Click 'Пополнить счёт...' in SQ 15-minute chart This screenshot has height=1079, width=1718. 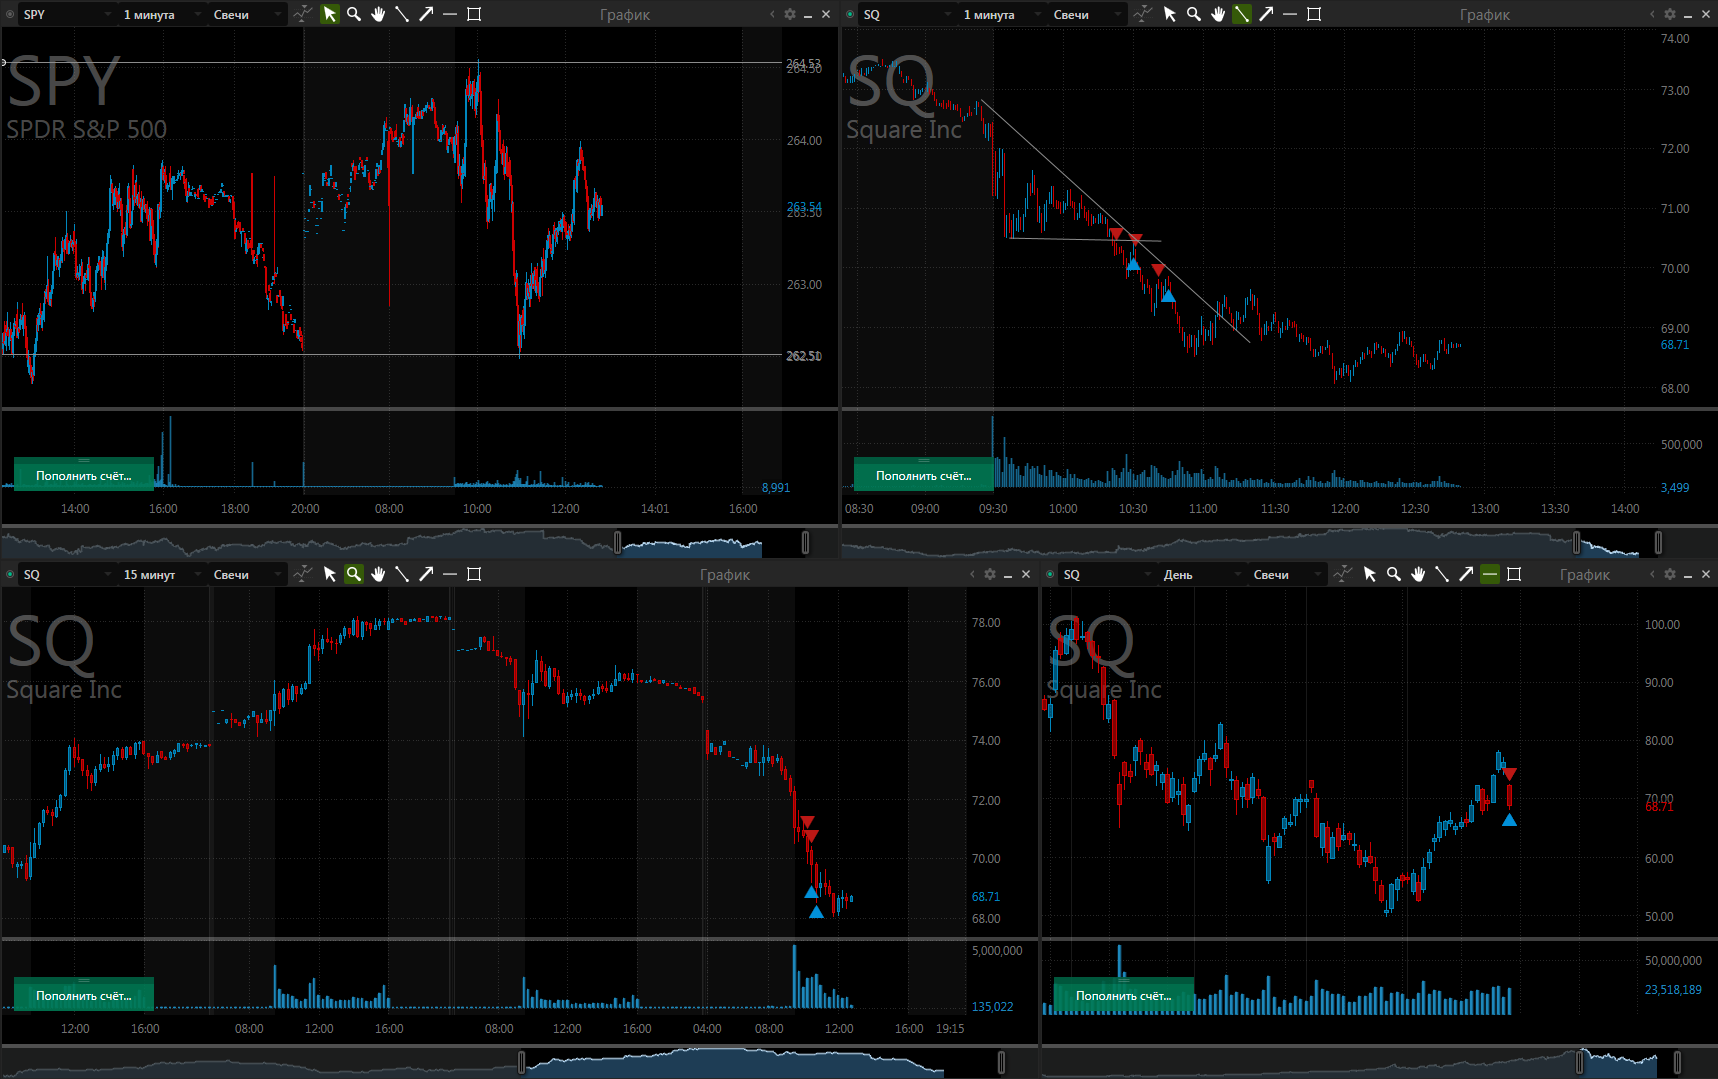point(84,995)
